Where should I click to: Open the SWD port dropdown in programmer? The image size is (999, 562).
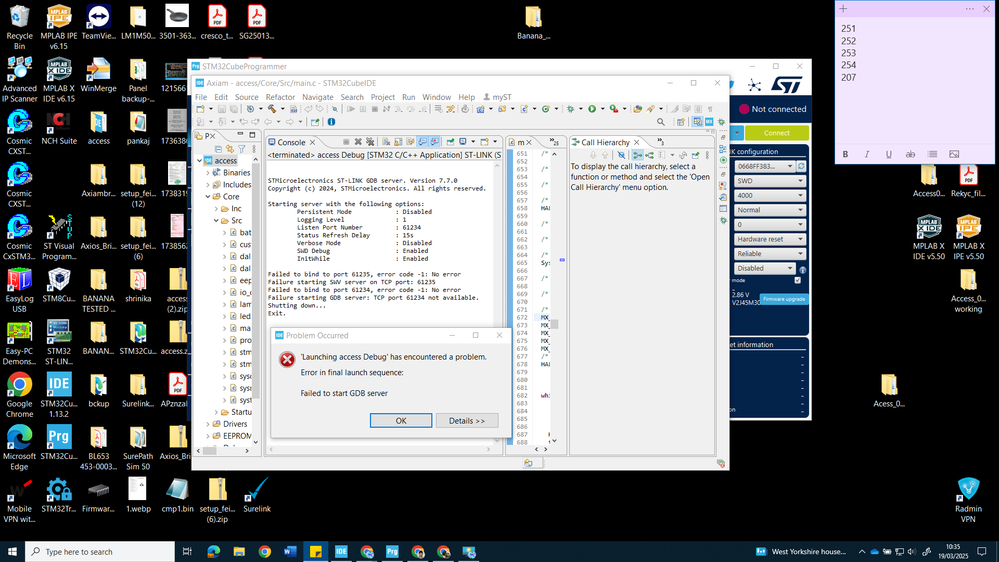[x=770, y=181]
